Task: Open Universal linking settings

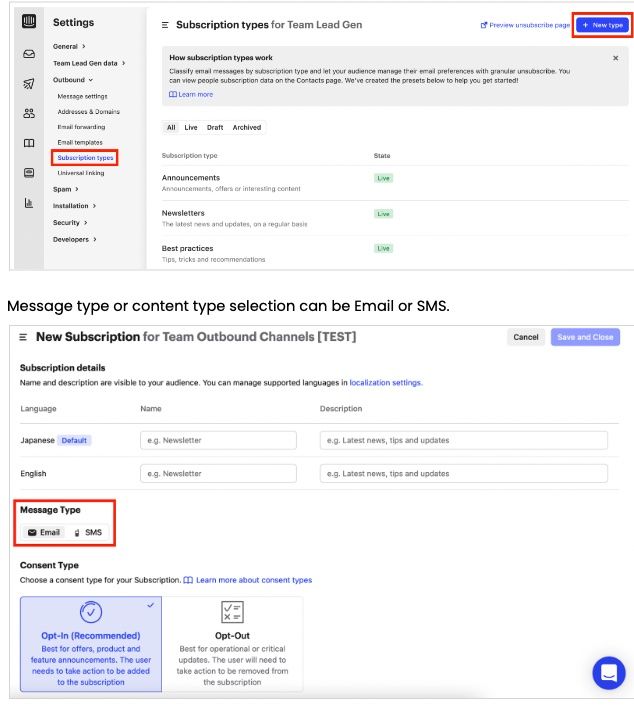Action: point(81,173)
